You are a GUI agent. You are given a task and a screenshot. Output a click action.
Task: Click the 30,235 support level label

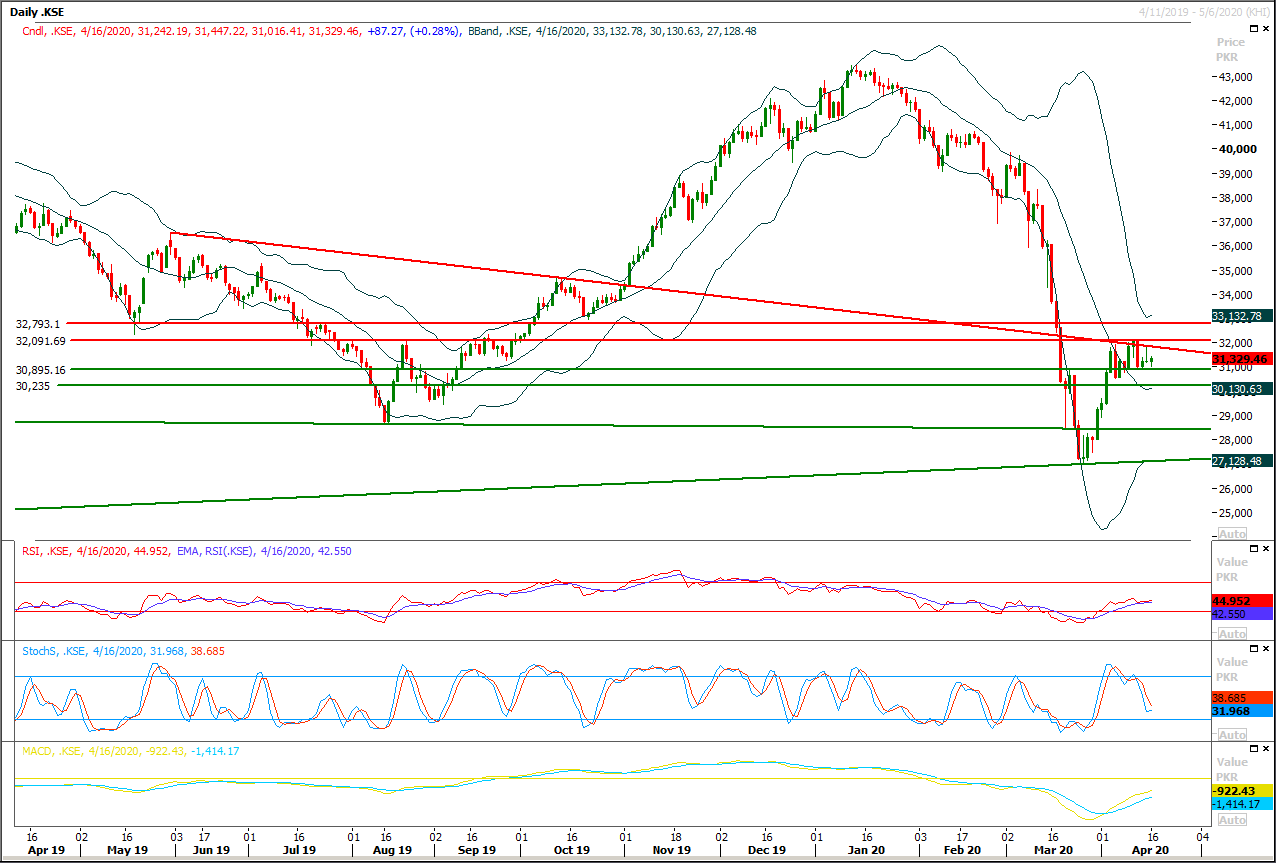tap(32, 385)
